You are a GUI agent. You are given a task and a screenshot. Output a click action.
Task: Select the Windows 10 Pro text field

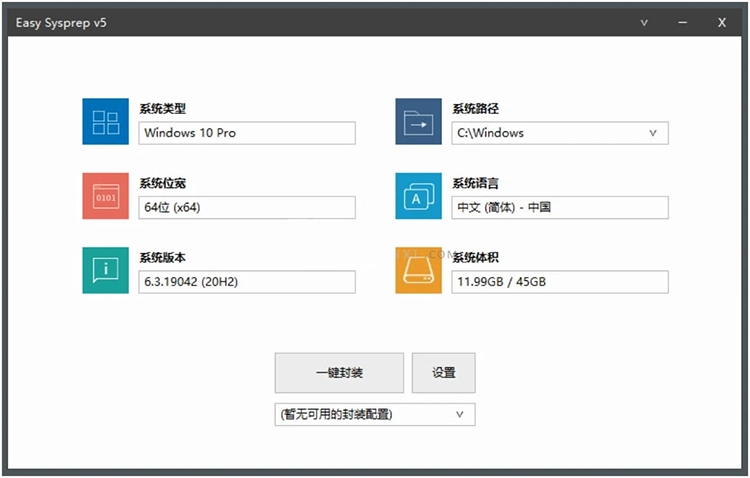(246, 133)
